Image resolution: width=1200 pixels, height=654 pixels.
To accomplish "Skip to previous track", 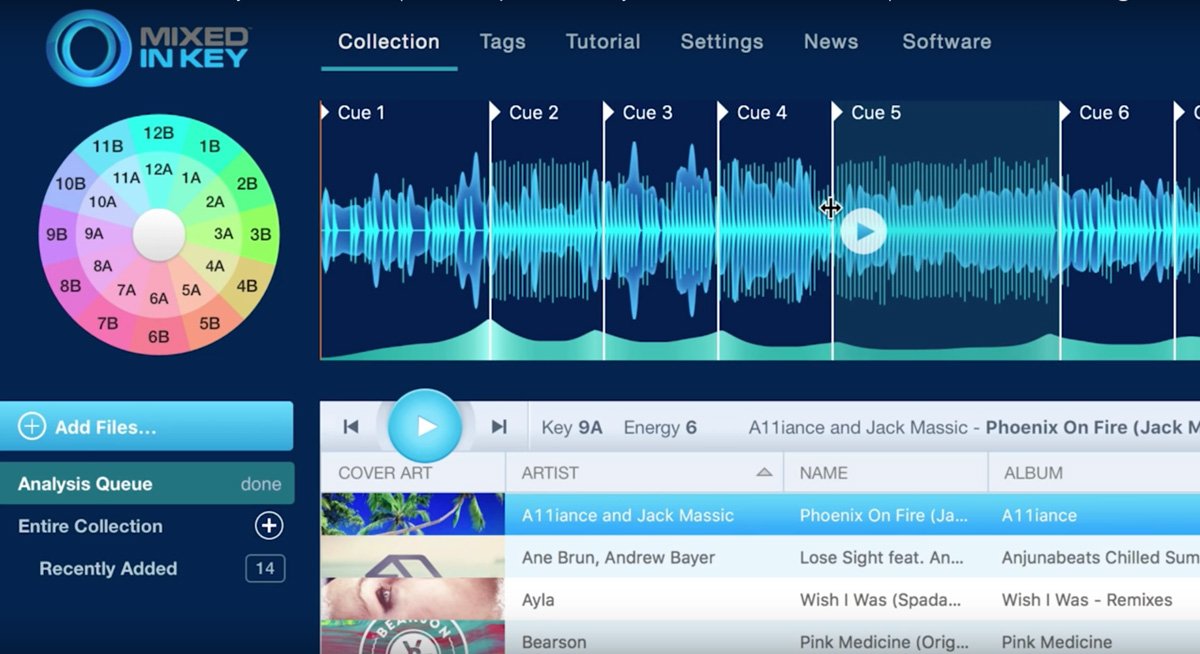I will pos(351,427).
